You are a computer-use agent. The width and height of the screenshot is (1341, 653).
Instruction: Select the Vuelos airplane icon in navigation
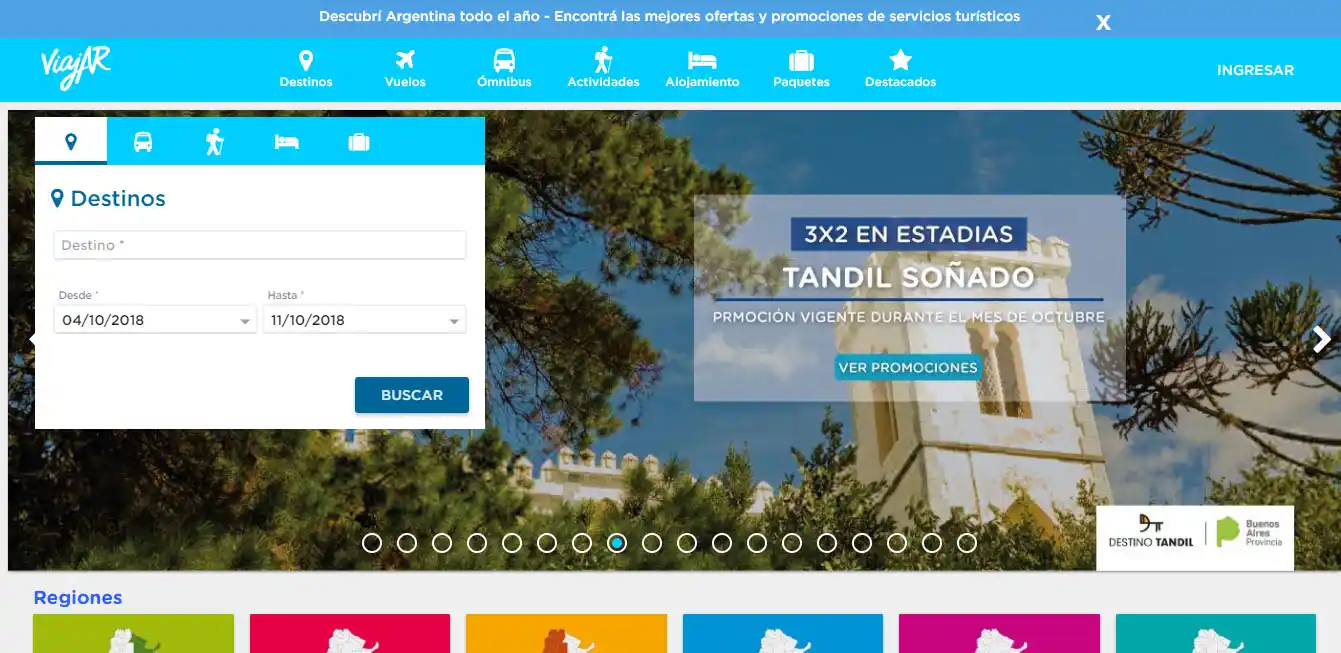pyautogui.click(x=404, y=59)
